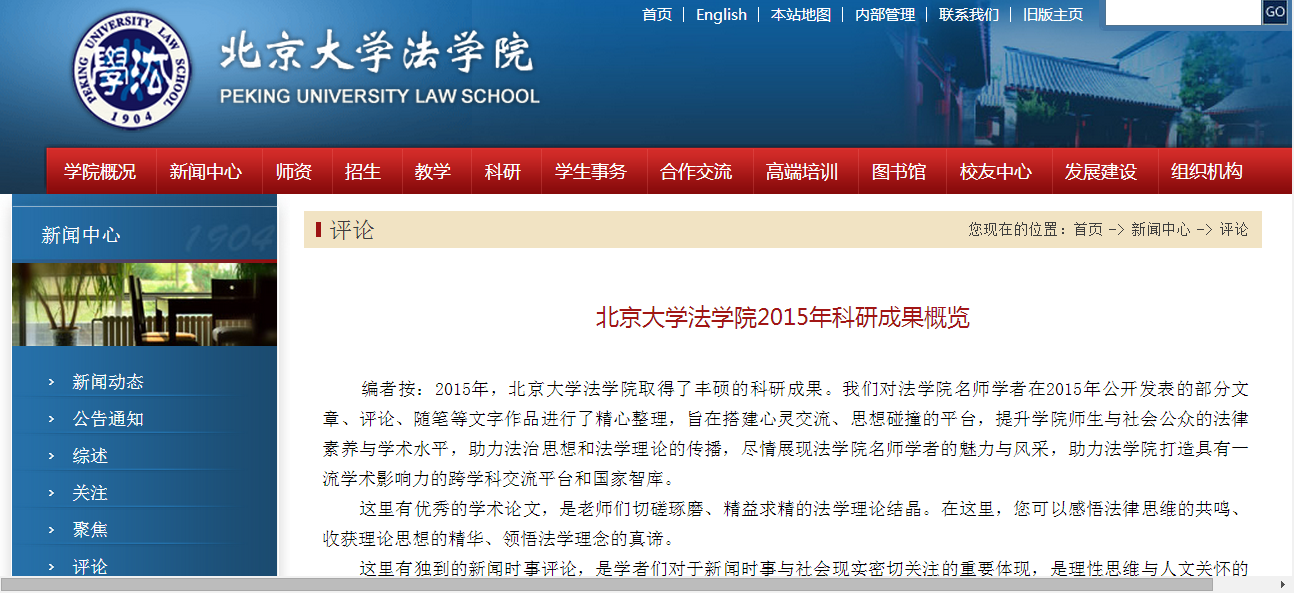
Task: Expand the 公告通知 sidebar arrow
Action: click(51, 419)
